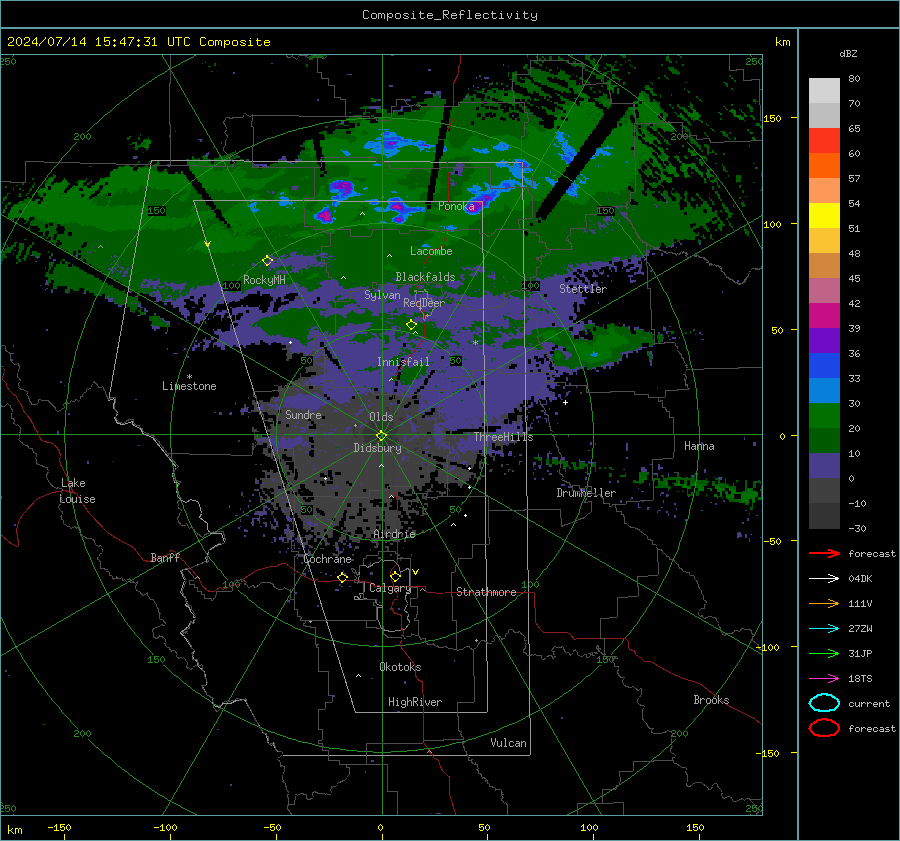Click the Hanna label
Viewport: 900px width, 841px height.
coord(699,446)
